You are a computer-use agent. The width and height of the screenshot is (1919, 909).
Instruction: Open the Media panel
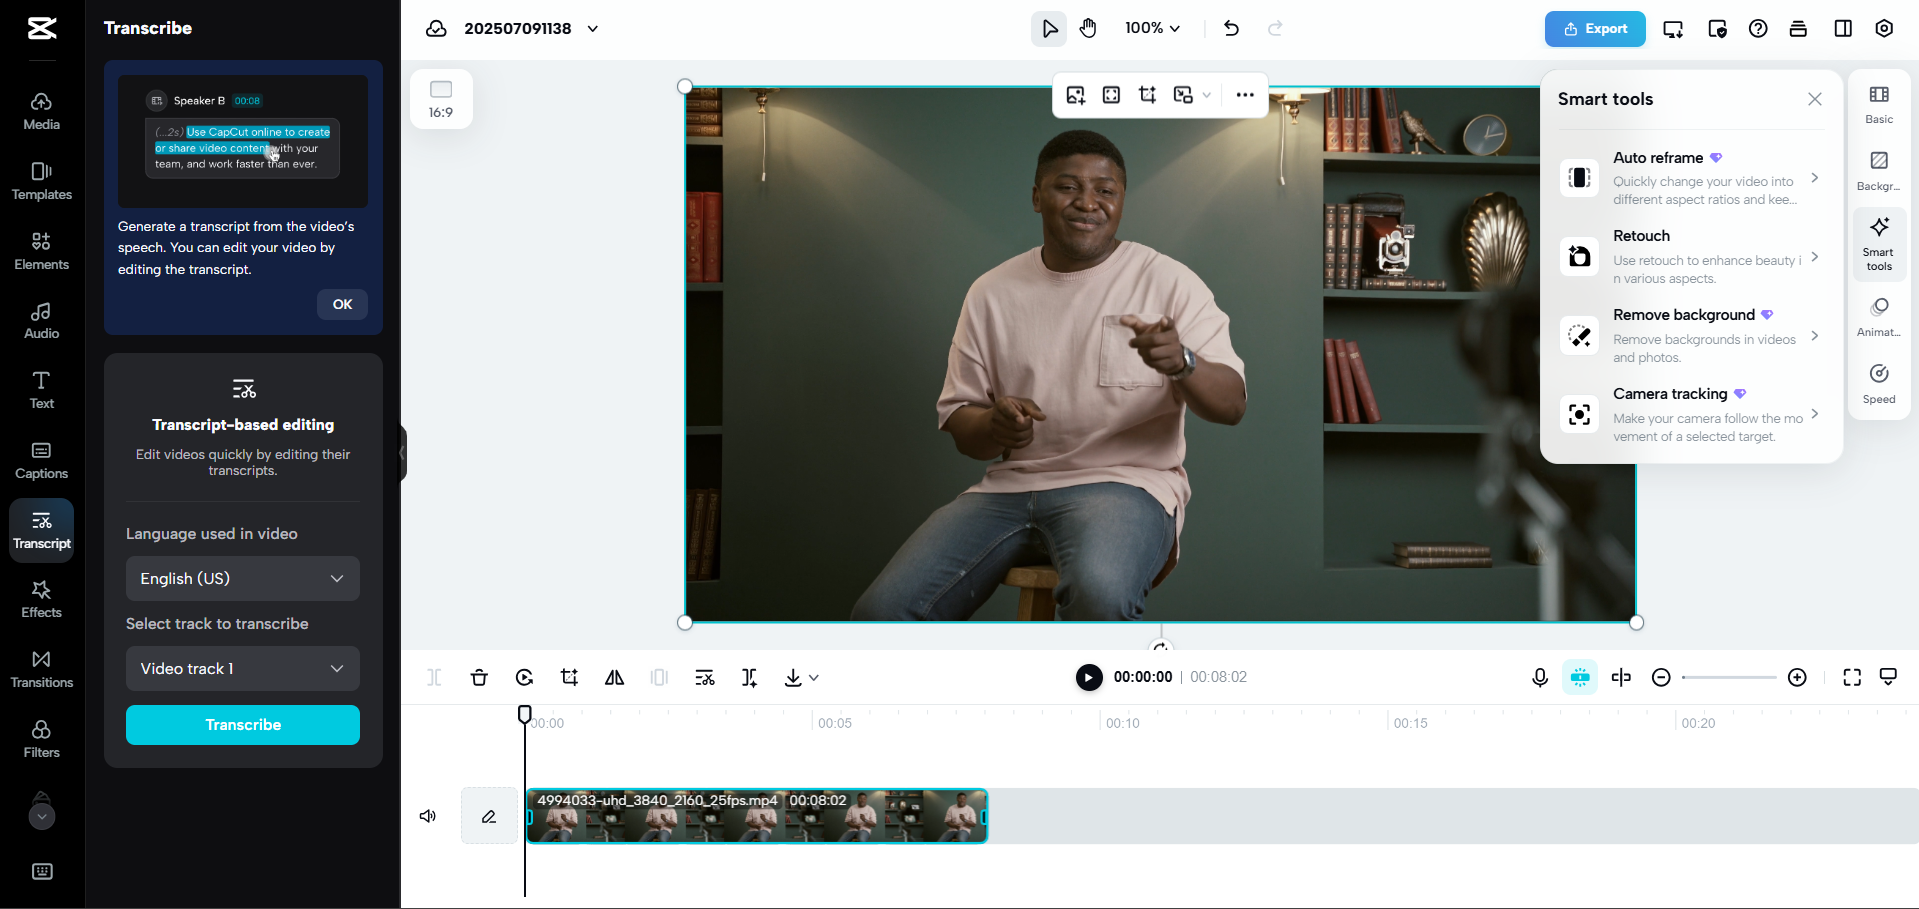click(x=41, y=110)
